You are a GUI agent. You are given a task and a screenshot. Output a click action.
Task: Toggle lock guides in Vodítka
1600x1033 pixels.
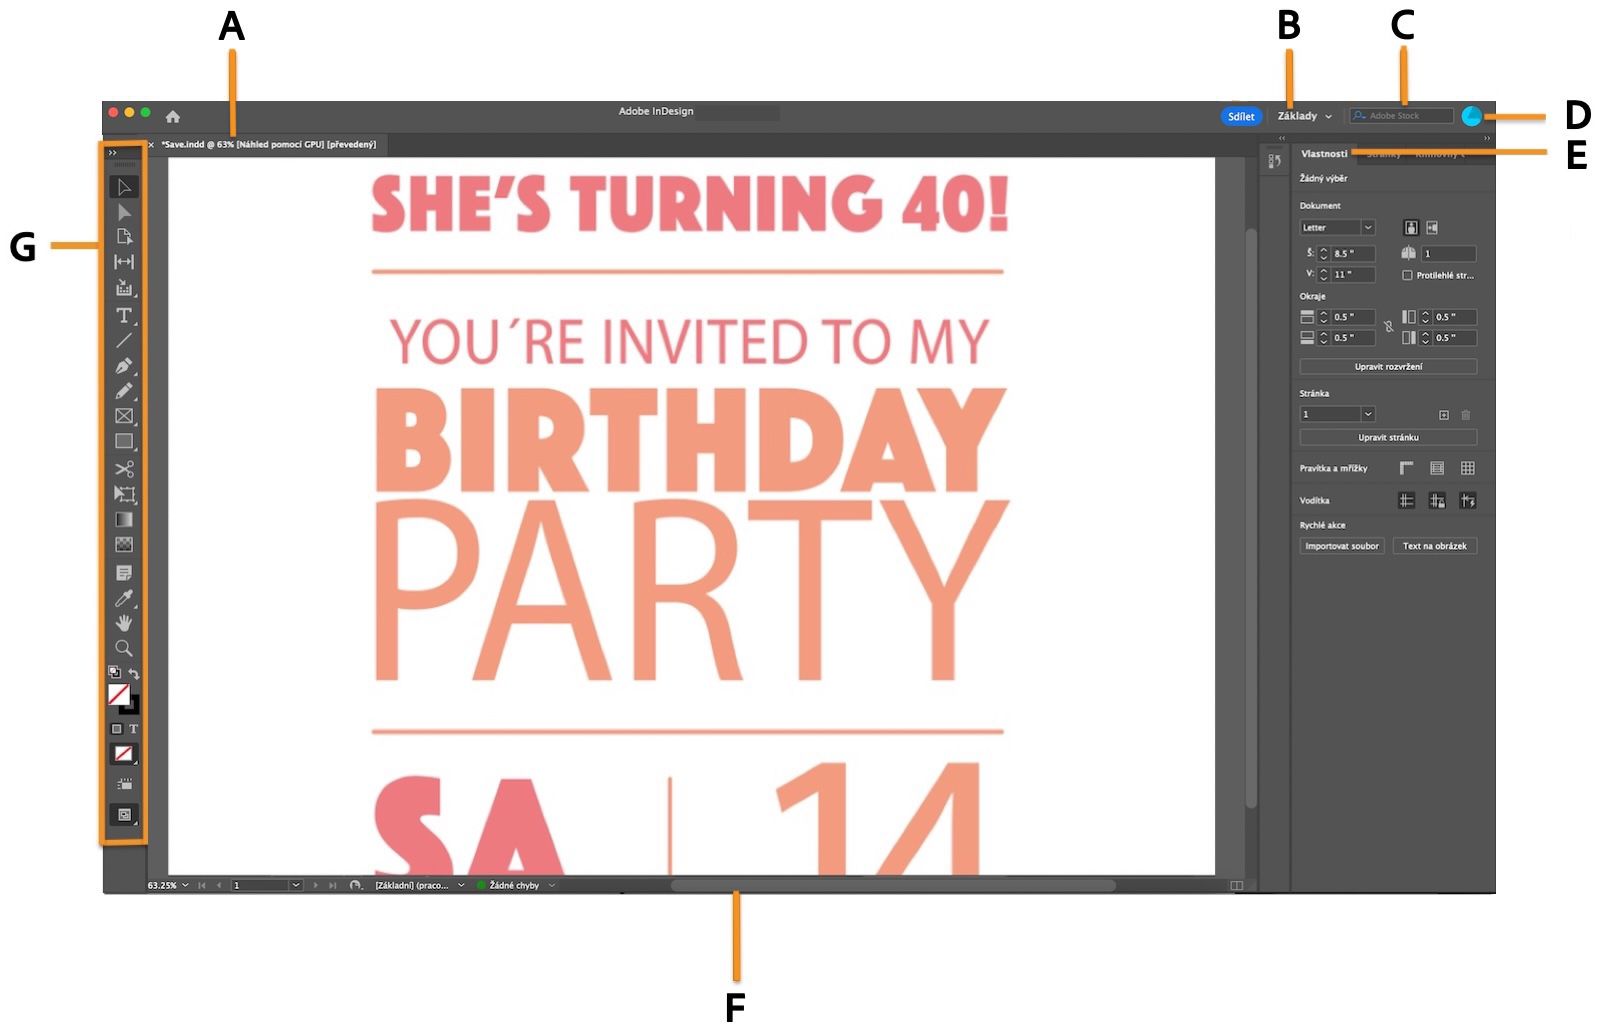click(x=1437, y=500)
